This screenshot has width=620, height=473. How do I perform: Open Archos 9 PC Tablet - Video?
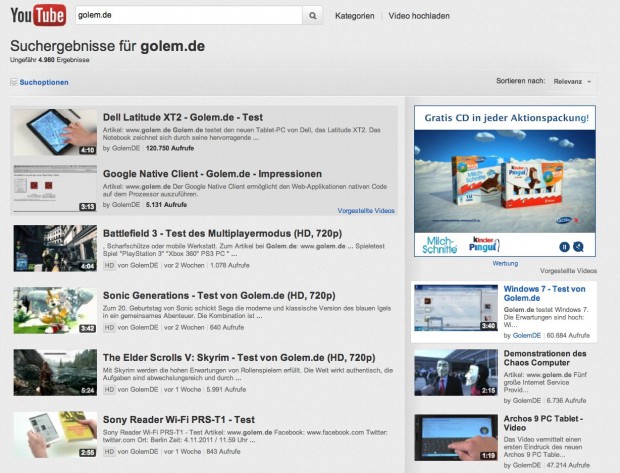[x=543, y=423]
